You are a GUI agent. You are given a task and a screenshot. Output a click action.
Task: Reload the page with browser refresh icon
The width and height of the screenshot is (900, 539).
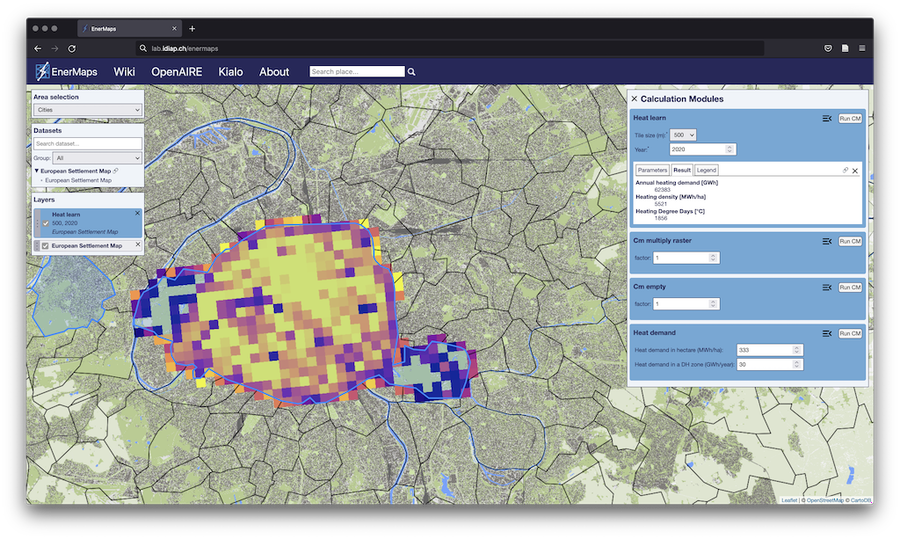[x=72, y=48]
